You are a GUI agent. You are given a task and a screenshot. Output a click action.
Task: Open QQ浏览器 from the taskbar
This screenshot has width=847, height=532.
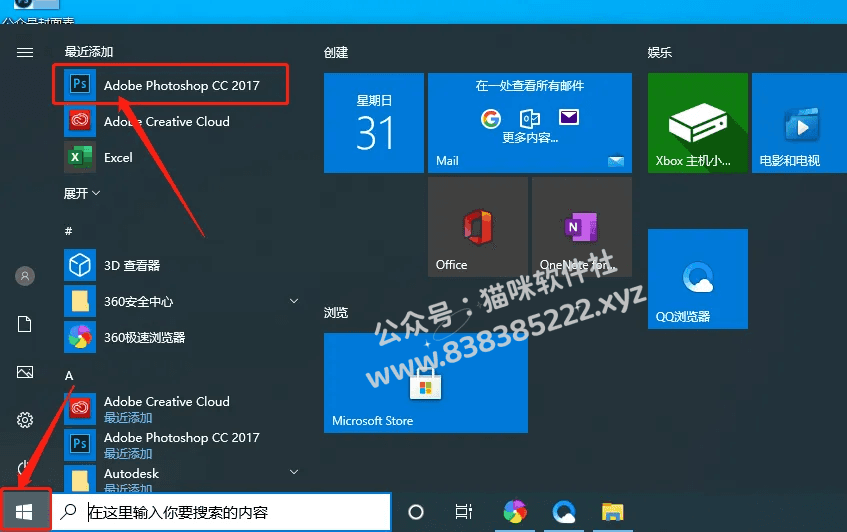[x=564, y=511]
